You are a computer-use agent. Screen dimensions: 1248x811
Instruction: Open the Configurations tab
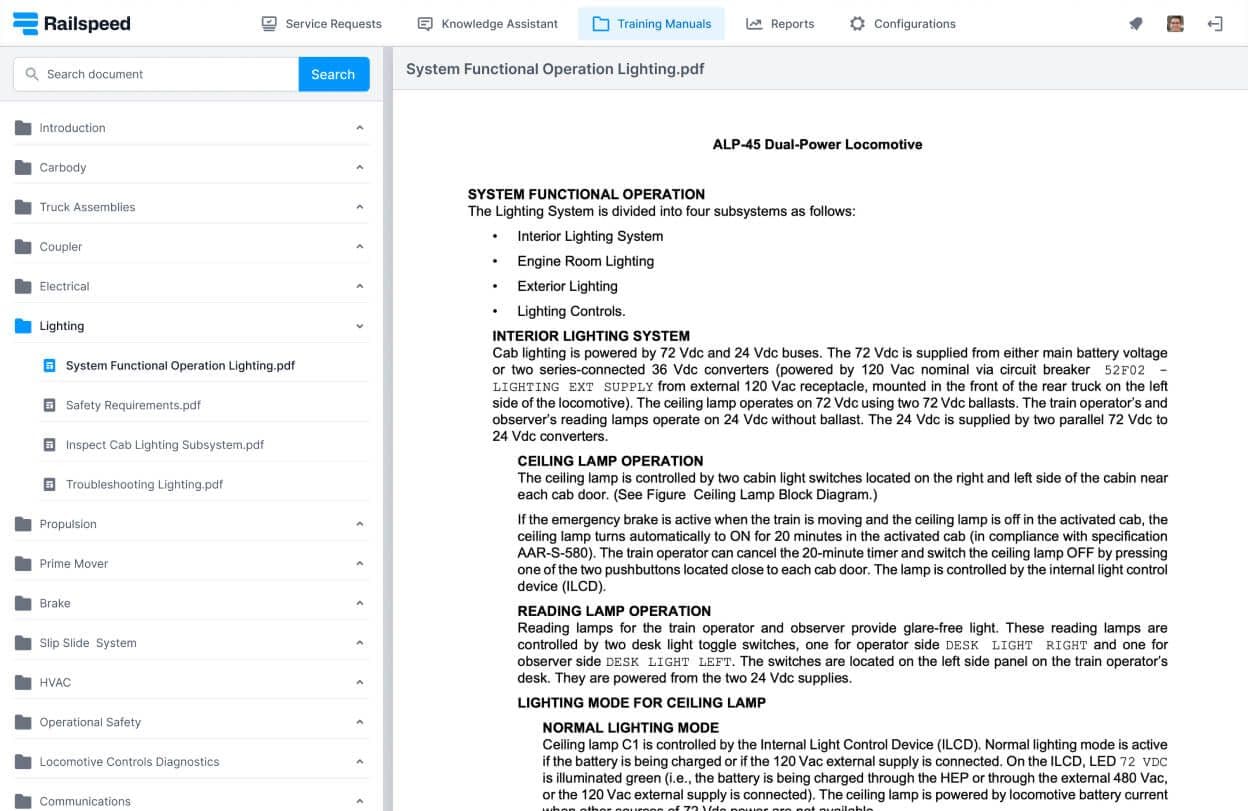902,24
